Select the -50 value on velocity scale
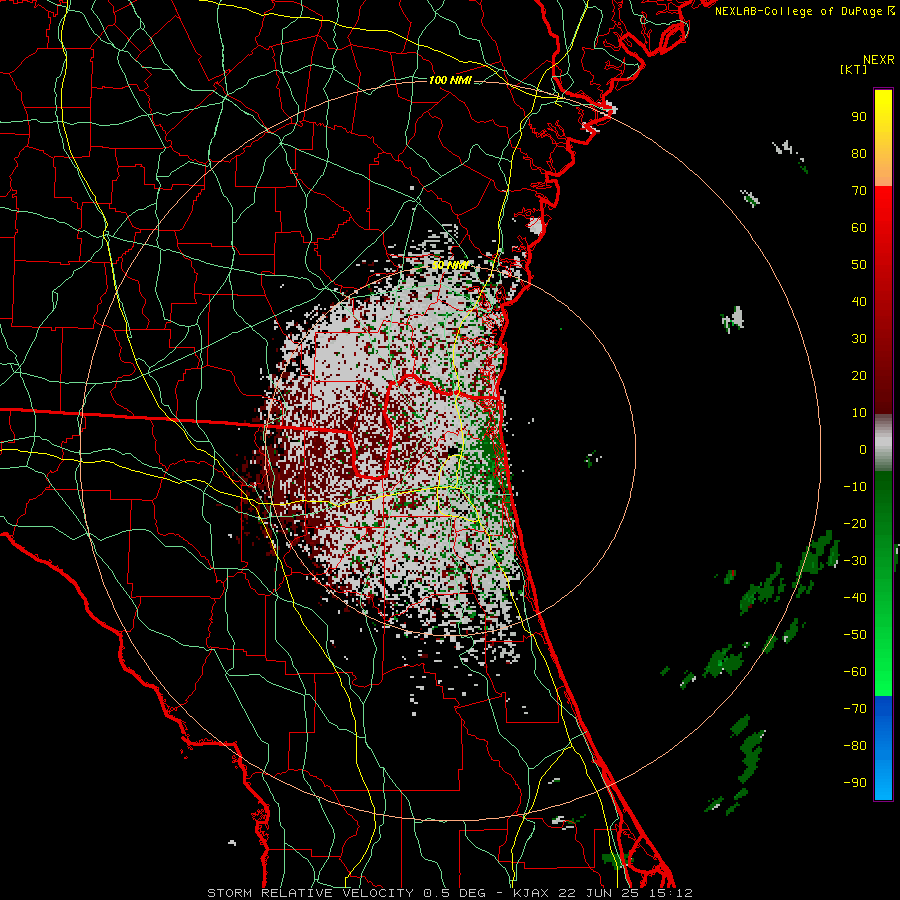 [855, 635]
